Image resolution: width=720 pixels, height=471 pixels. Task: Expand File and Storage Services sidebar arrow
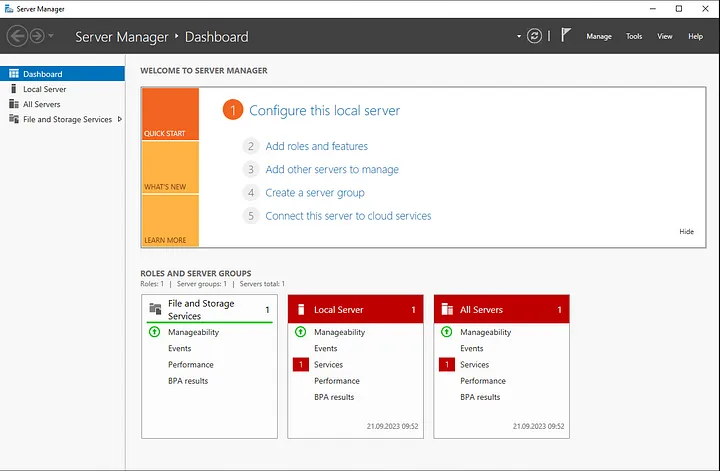120,119
